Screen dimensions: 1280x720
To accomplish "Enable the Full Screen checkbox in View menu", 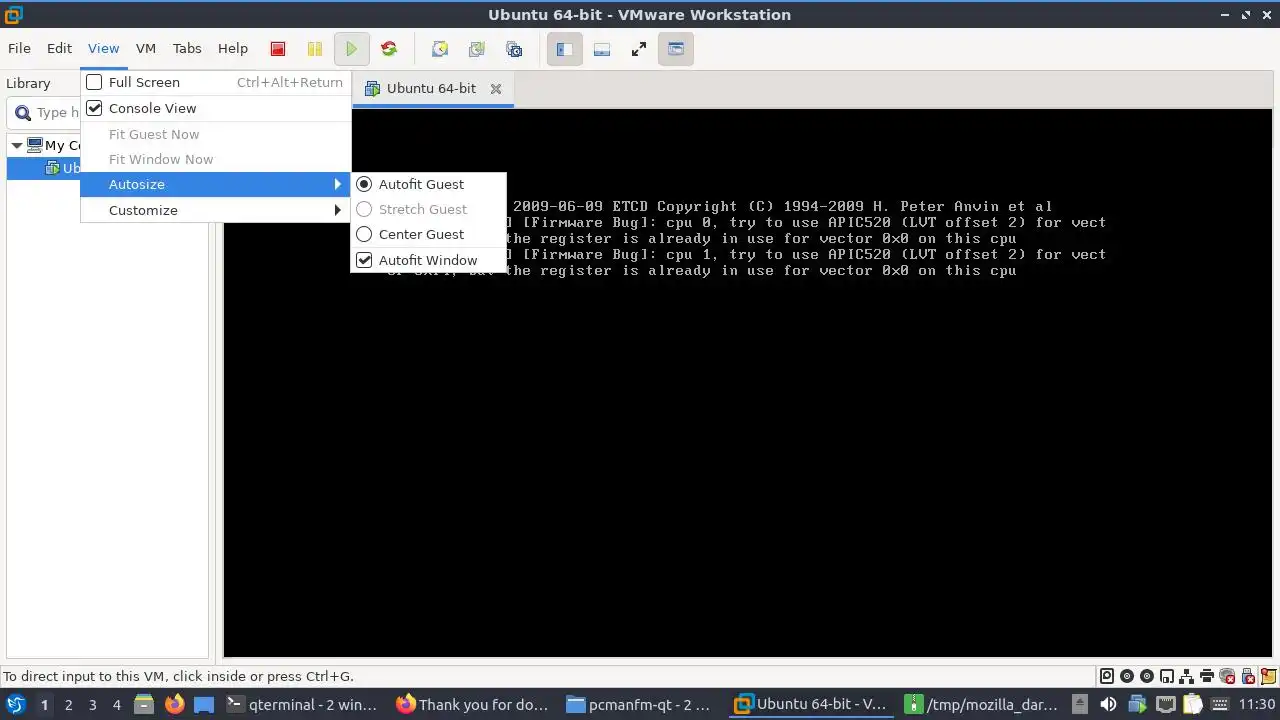I will [94, 82].
